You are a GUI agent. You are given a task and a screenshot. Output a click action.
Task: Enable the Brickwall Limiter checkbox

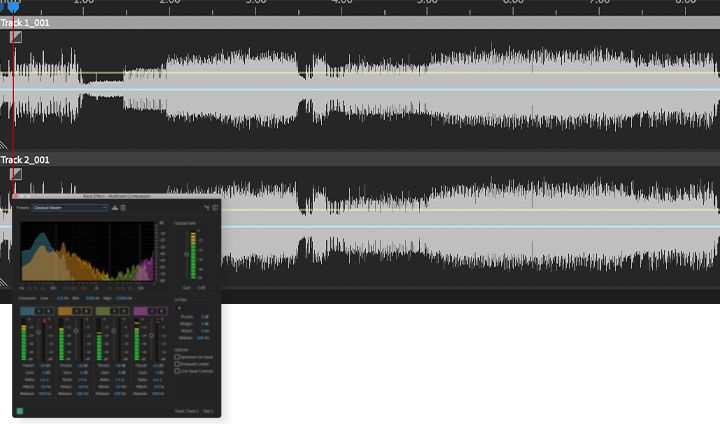(178, 364)
